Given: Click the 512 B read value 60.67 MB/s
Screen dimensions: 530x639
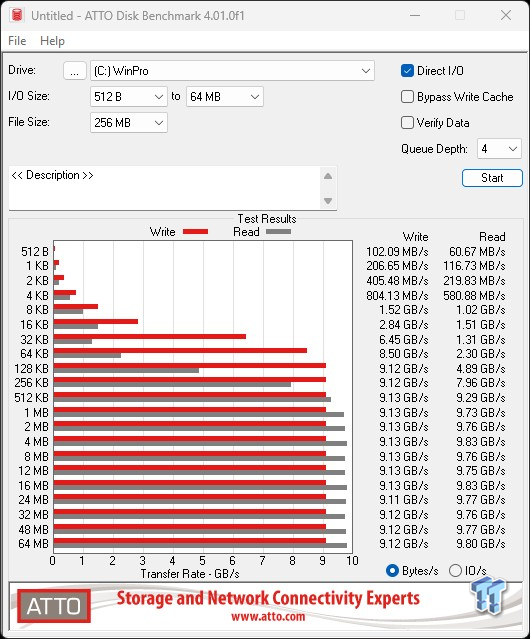Looking at the screenshot, I should pos(477,252).
